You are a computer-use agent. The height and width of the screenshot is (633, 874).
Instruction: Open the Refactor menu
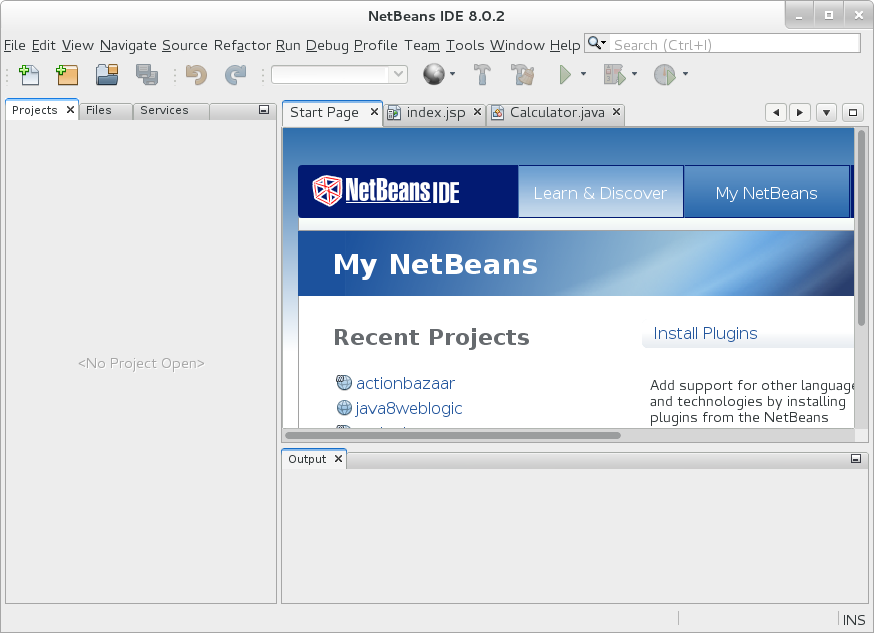pos(242,45)
